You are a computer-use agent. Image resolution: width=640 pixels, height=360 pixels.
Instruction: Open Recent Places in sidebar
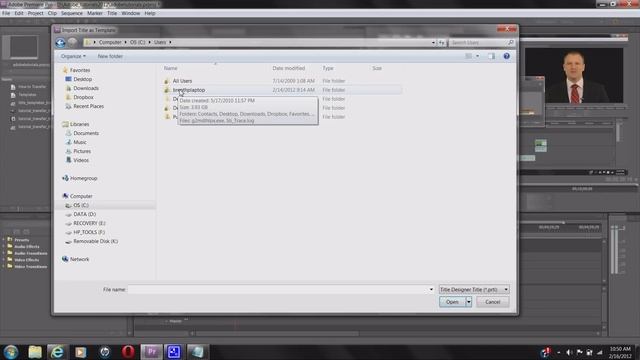point(89,106)
